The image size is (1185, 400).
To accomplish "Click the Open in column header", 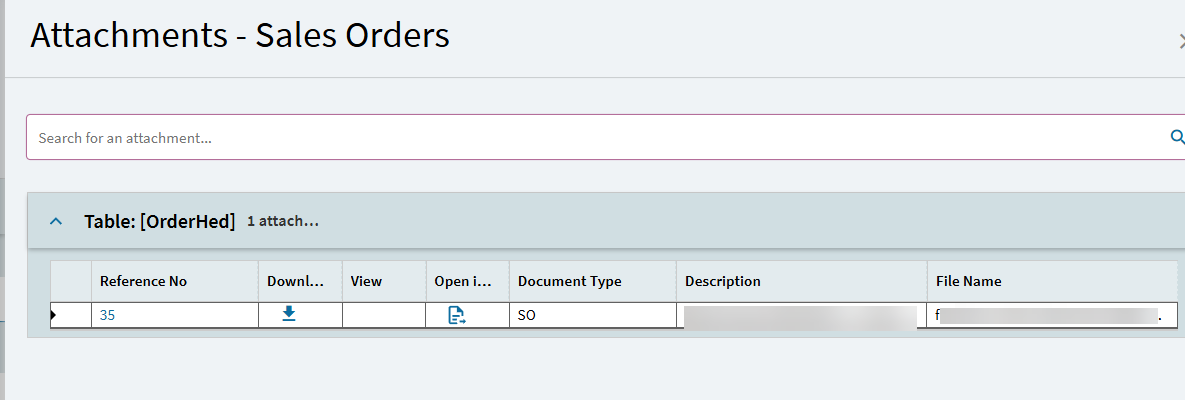I will pyautogui.click(x=463, y=281).
